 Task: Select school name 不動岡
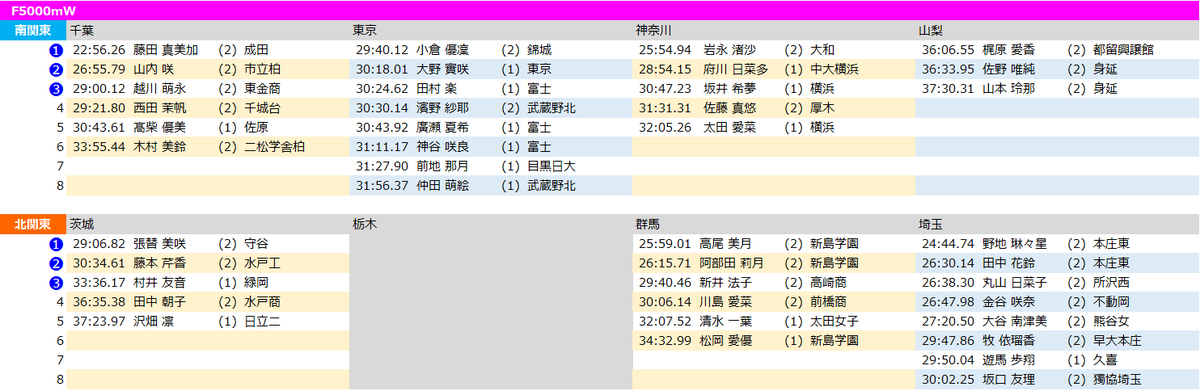click(1111, 303)
